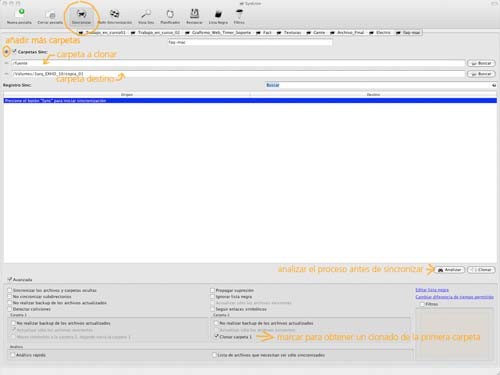500x375 pixels.
Task: Select the highlighted "Presione el botón Sync" row
Action: [250, 101]
